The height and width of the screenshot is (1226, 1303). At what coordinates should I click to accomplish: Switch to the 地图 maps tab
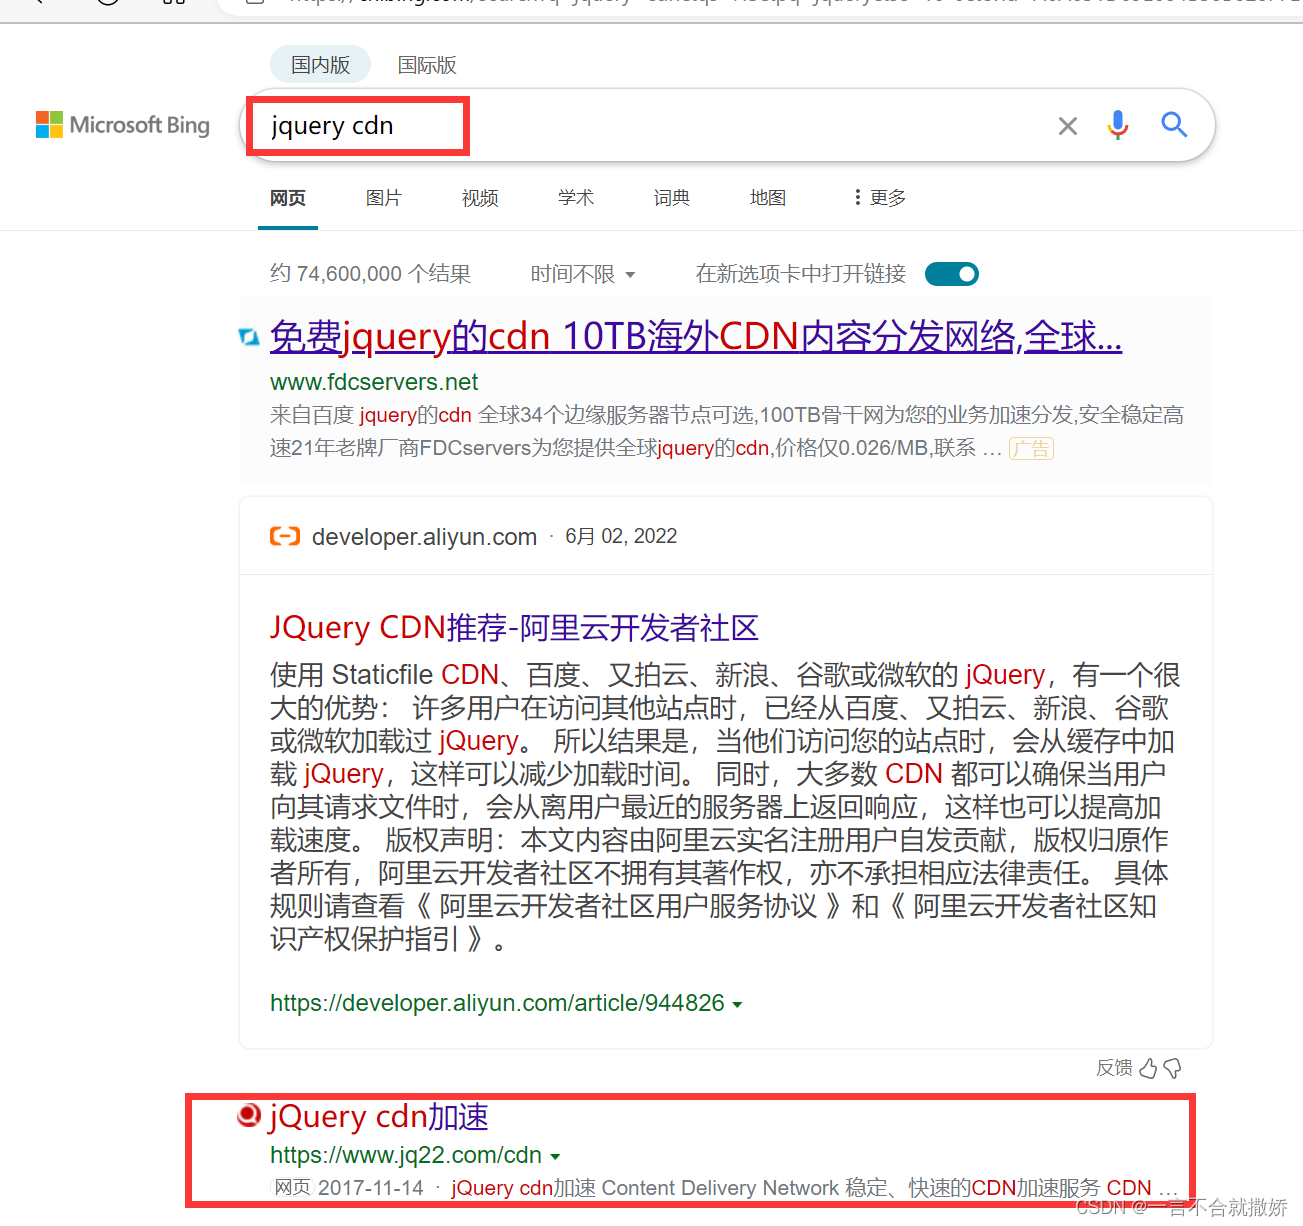768,198
